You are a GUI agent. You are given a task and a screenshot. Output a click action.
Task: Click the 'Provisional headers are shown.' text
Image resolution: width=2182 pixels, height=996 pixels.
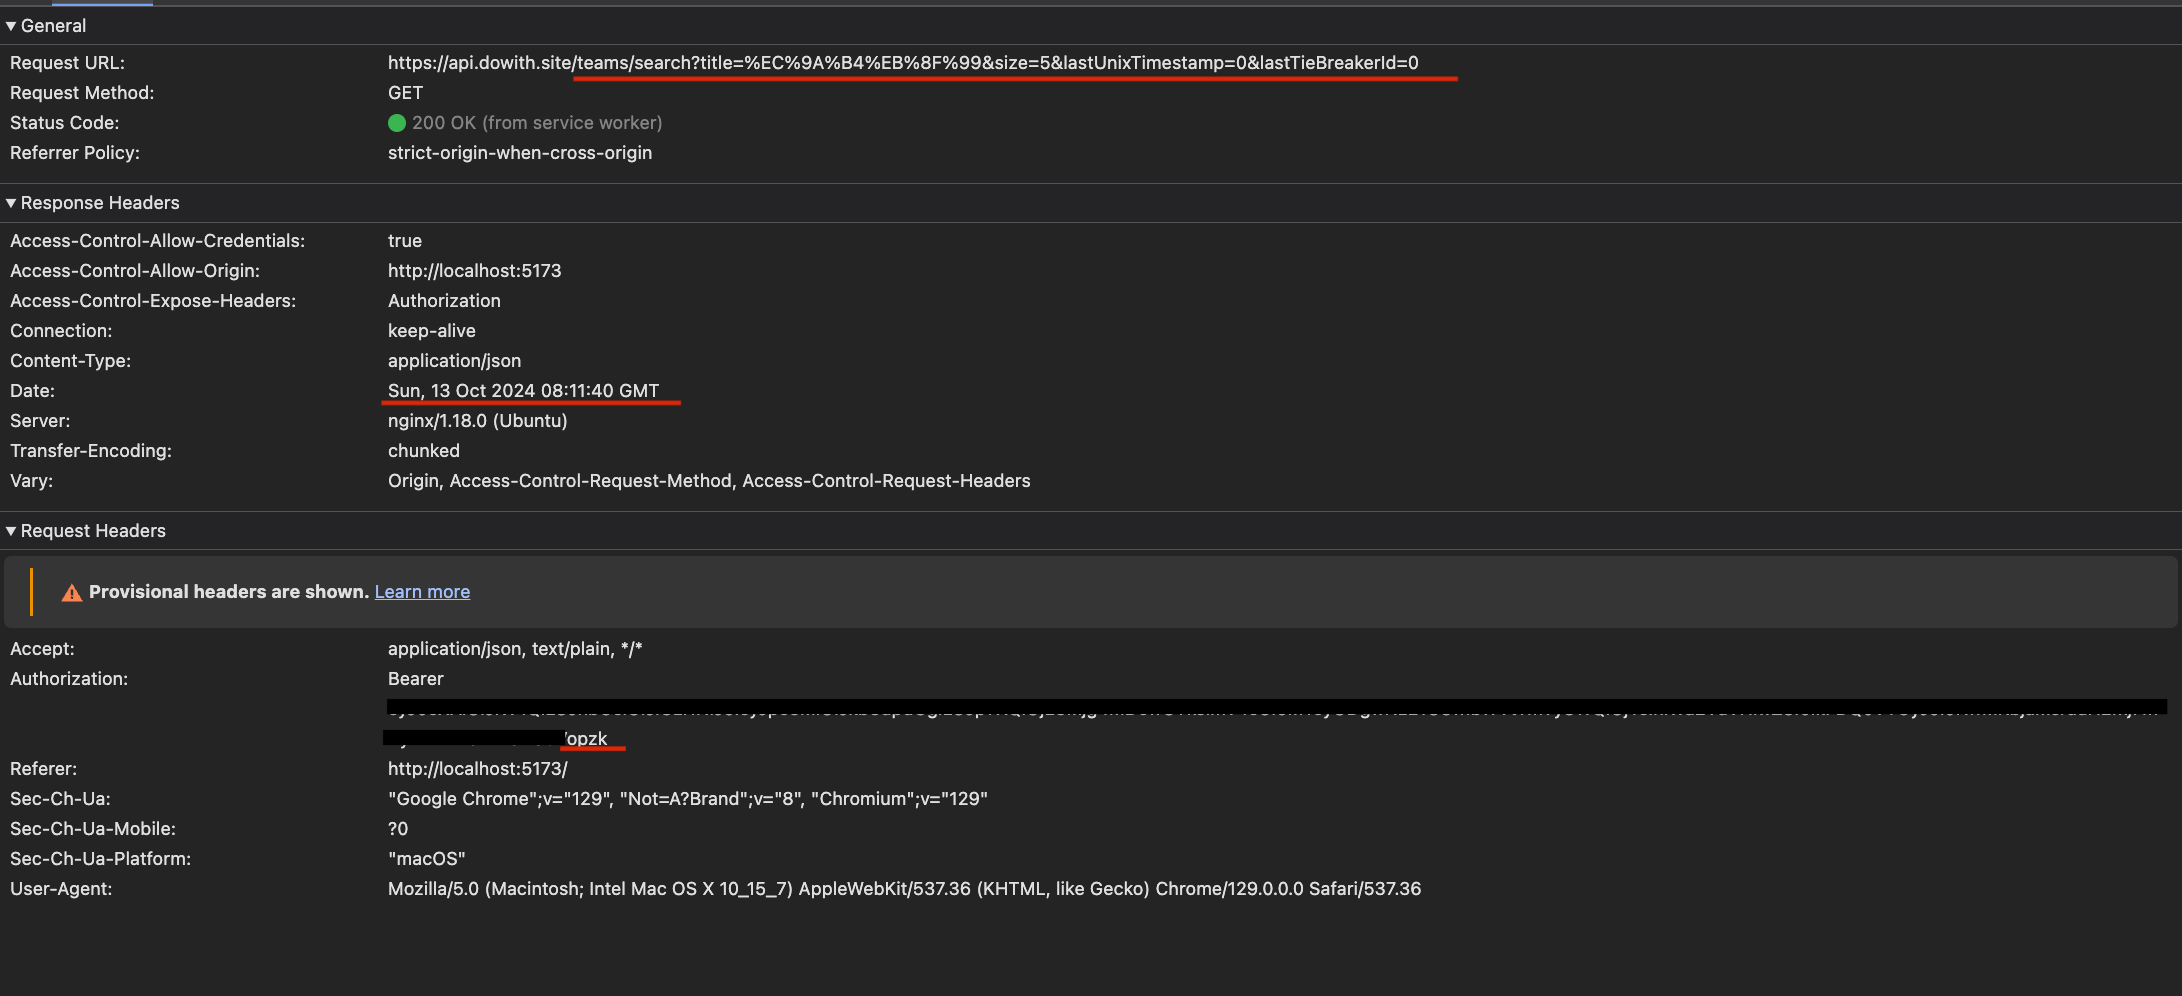click(229, 592)
